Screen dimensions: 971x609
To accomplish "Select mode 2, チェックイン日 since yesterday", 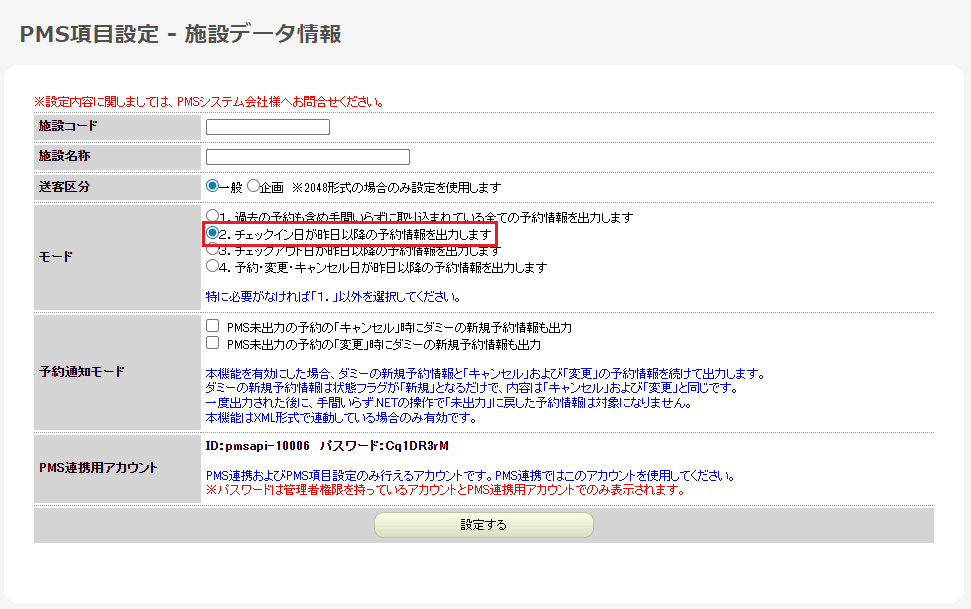I will [x=212, y=233].
